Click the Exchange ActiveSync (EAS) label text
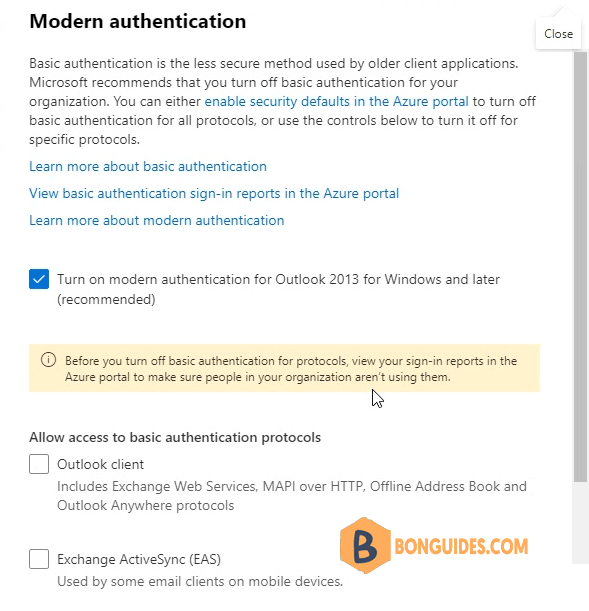589x611 pixels. 139,560
